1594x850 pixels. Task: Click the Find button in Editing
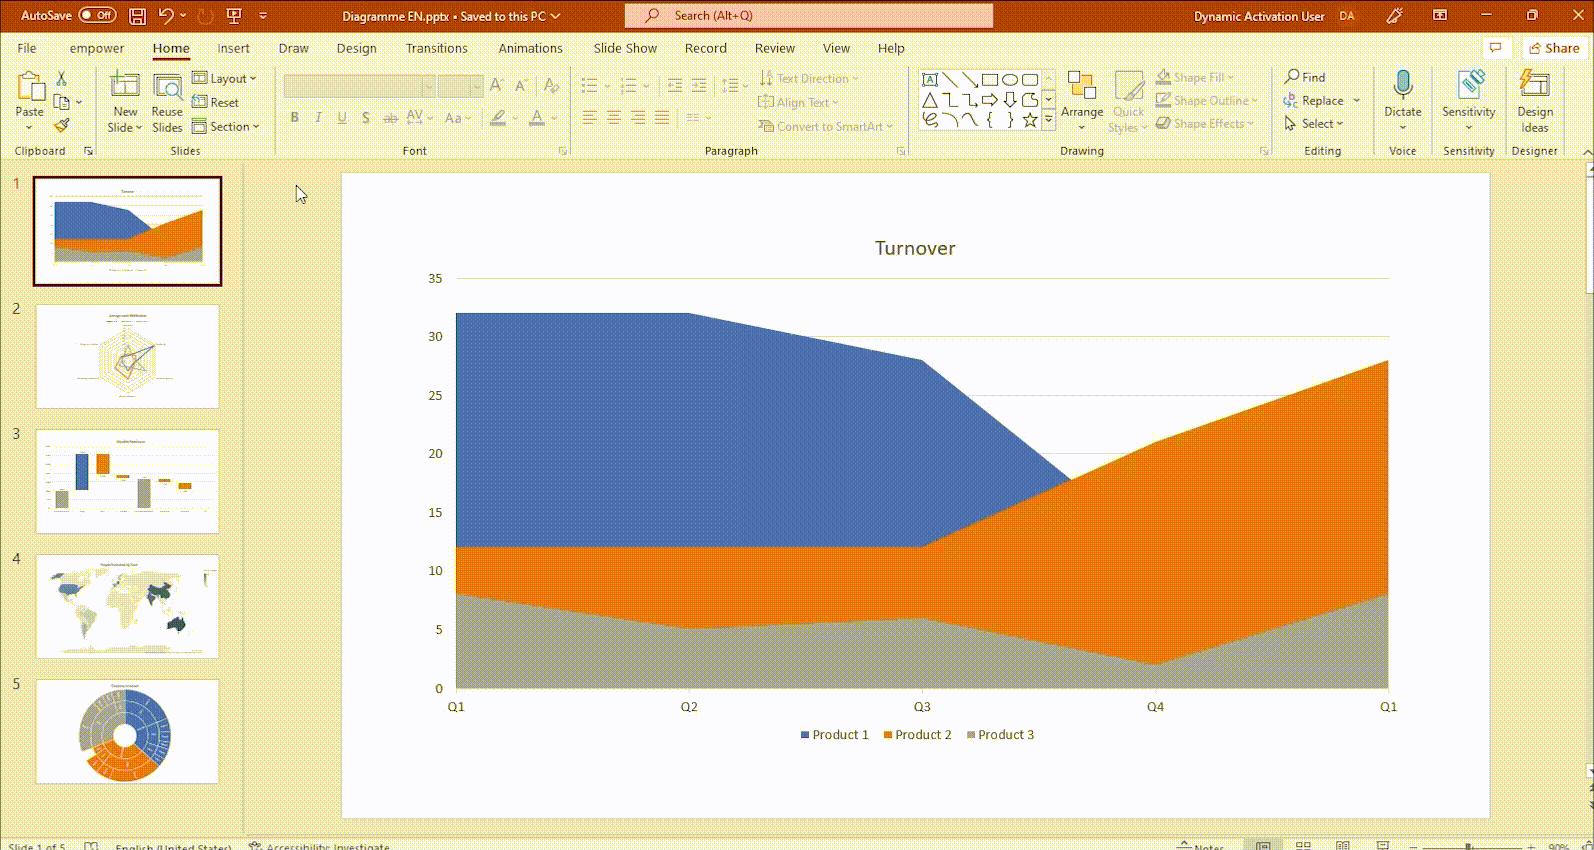(1305, 77)
